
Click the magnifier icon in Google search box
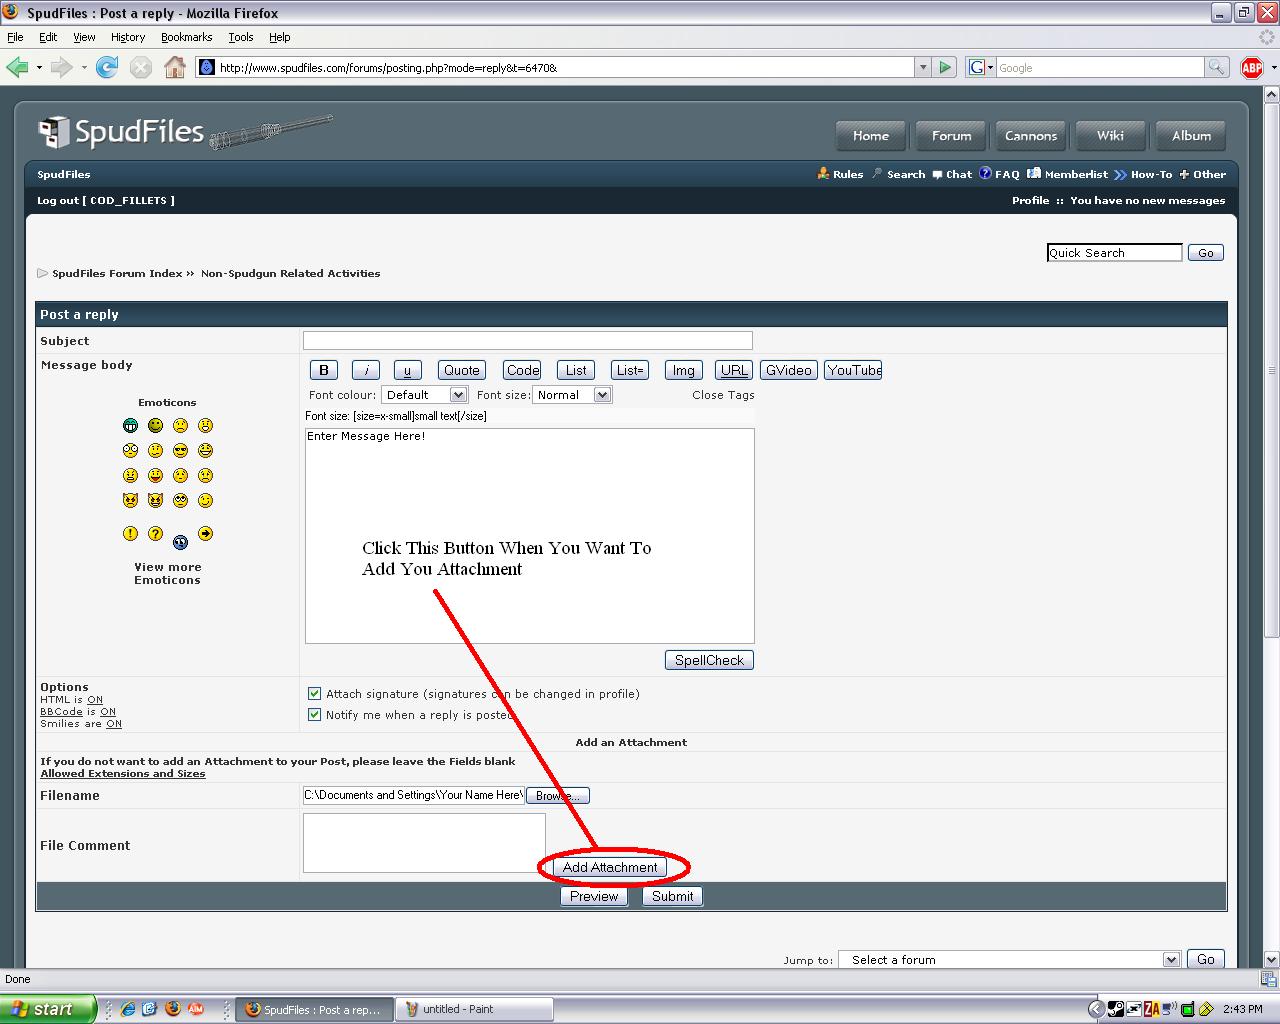[x=1216, y=67]
